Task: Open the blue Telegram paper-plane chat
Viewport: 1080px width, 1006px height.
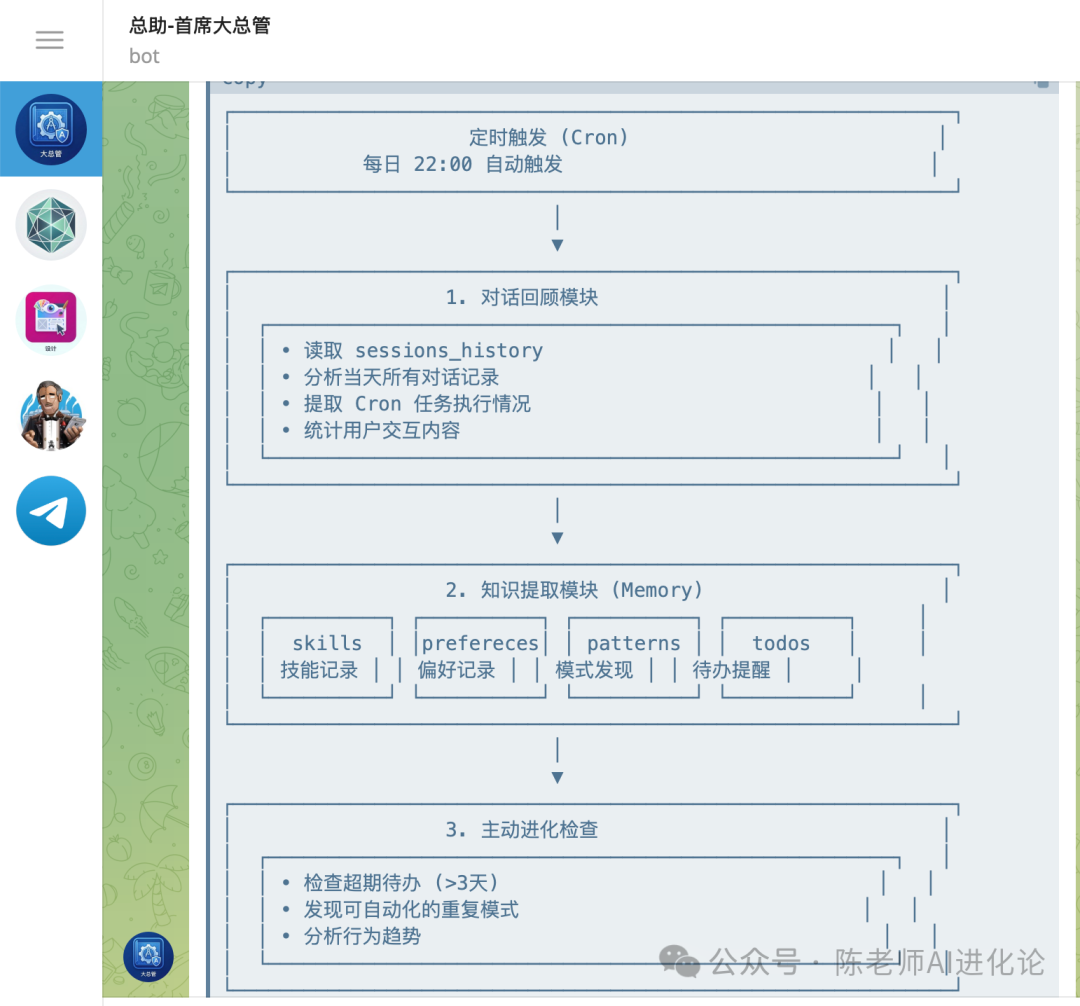Action: (x=51, y=511)
